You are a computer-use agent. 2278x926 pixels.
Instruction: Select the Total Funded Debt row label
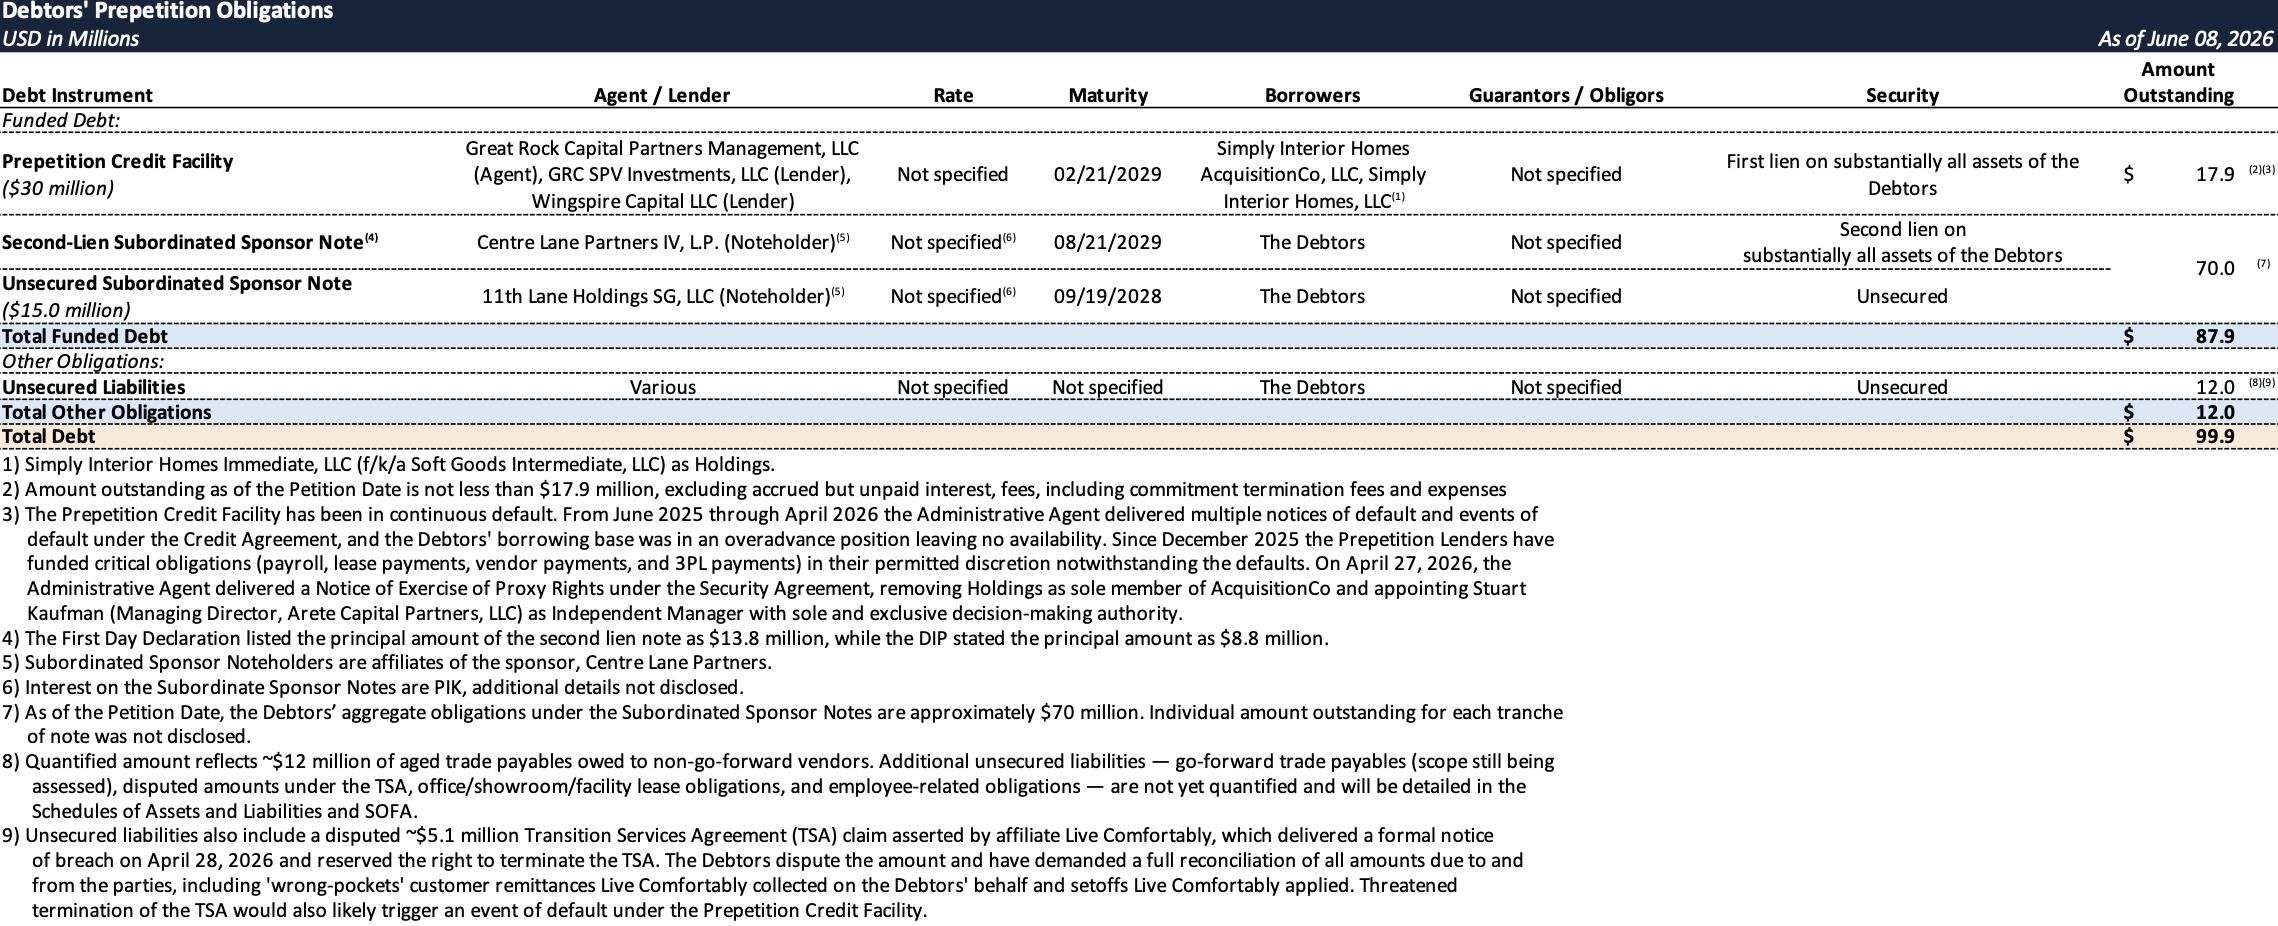pyautogui.click(x=85, y=336)
